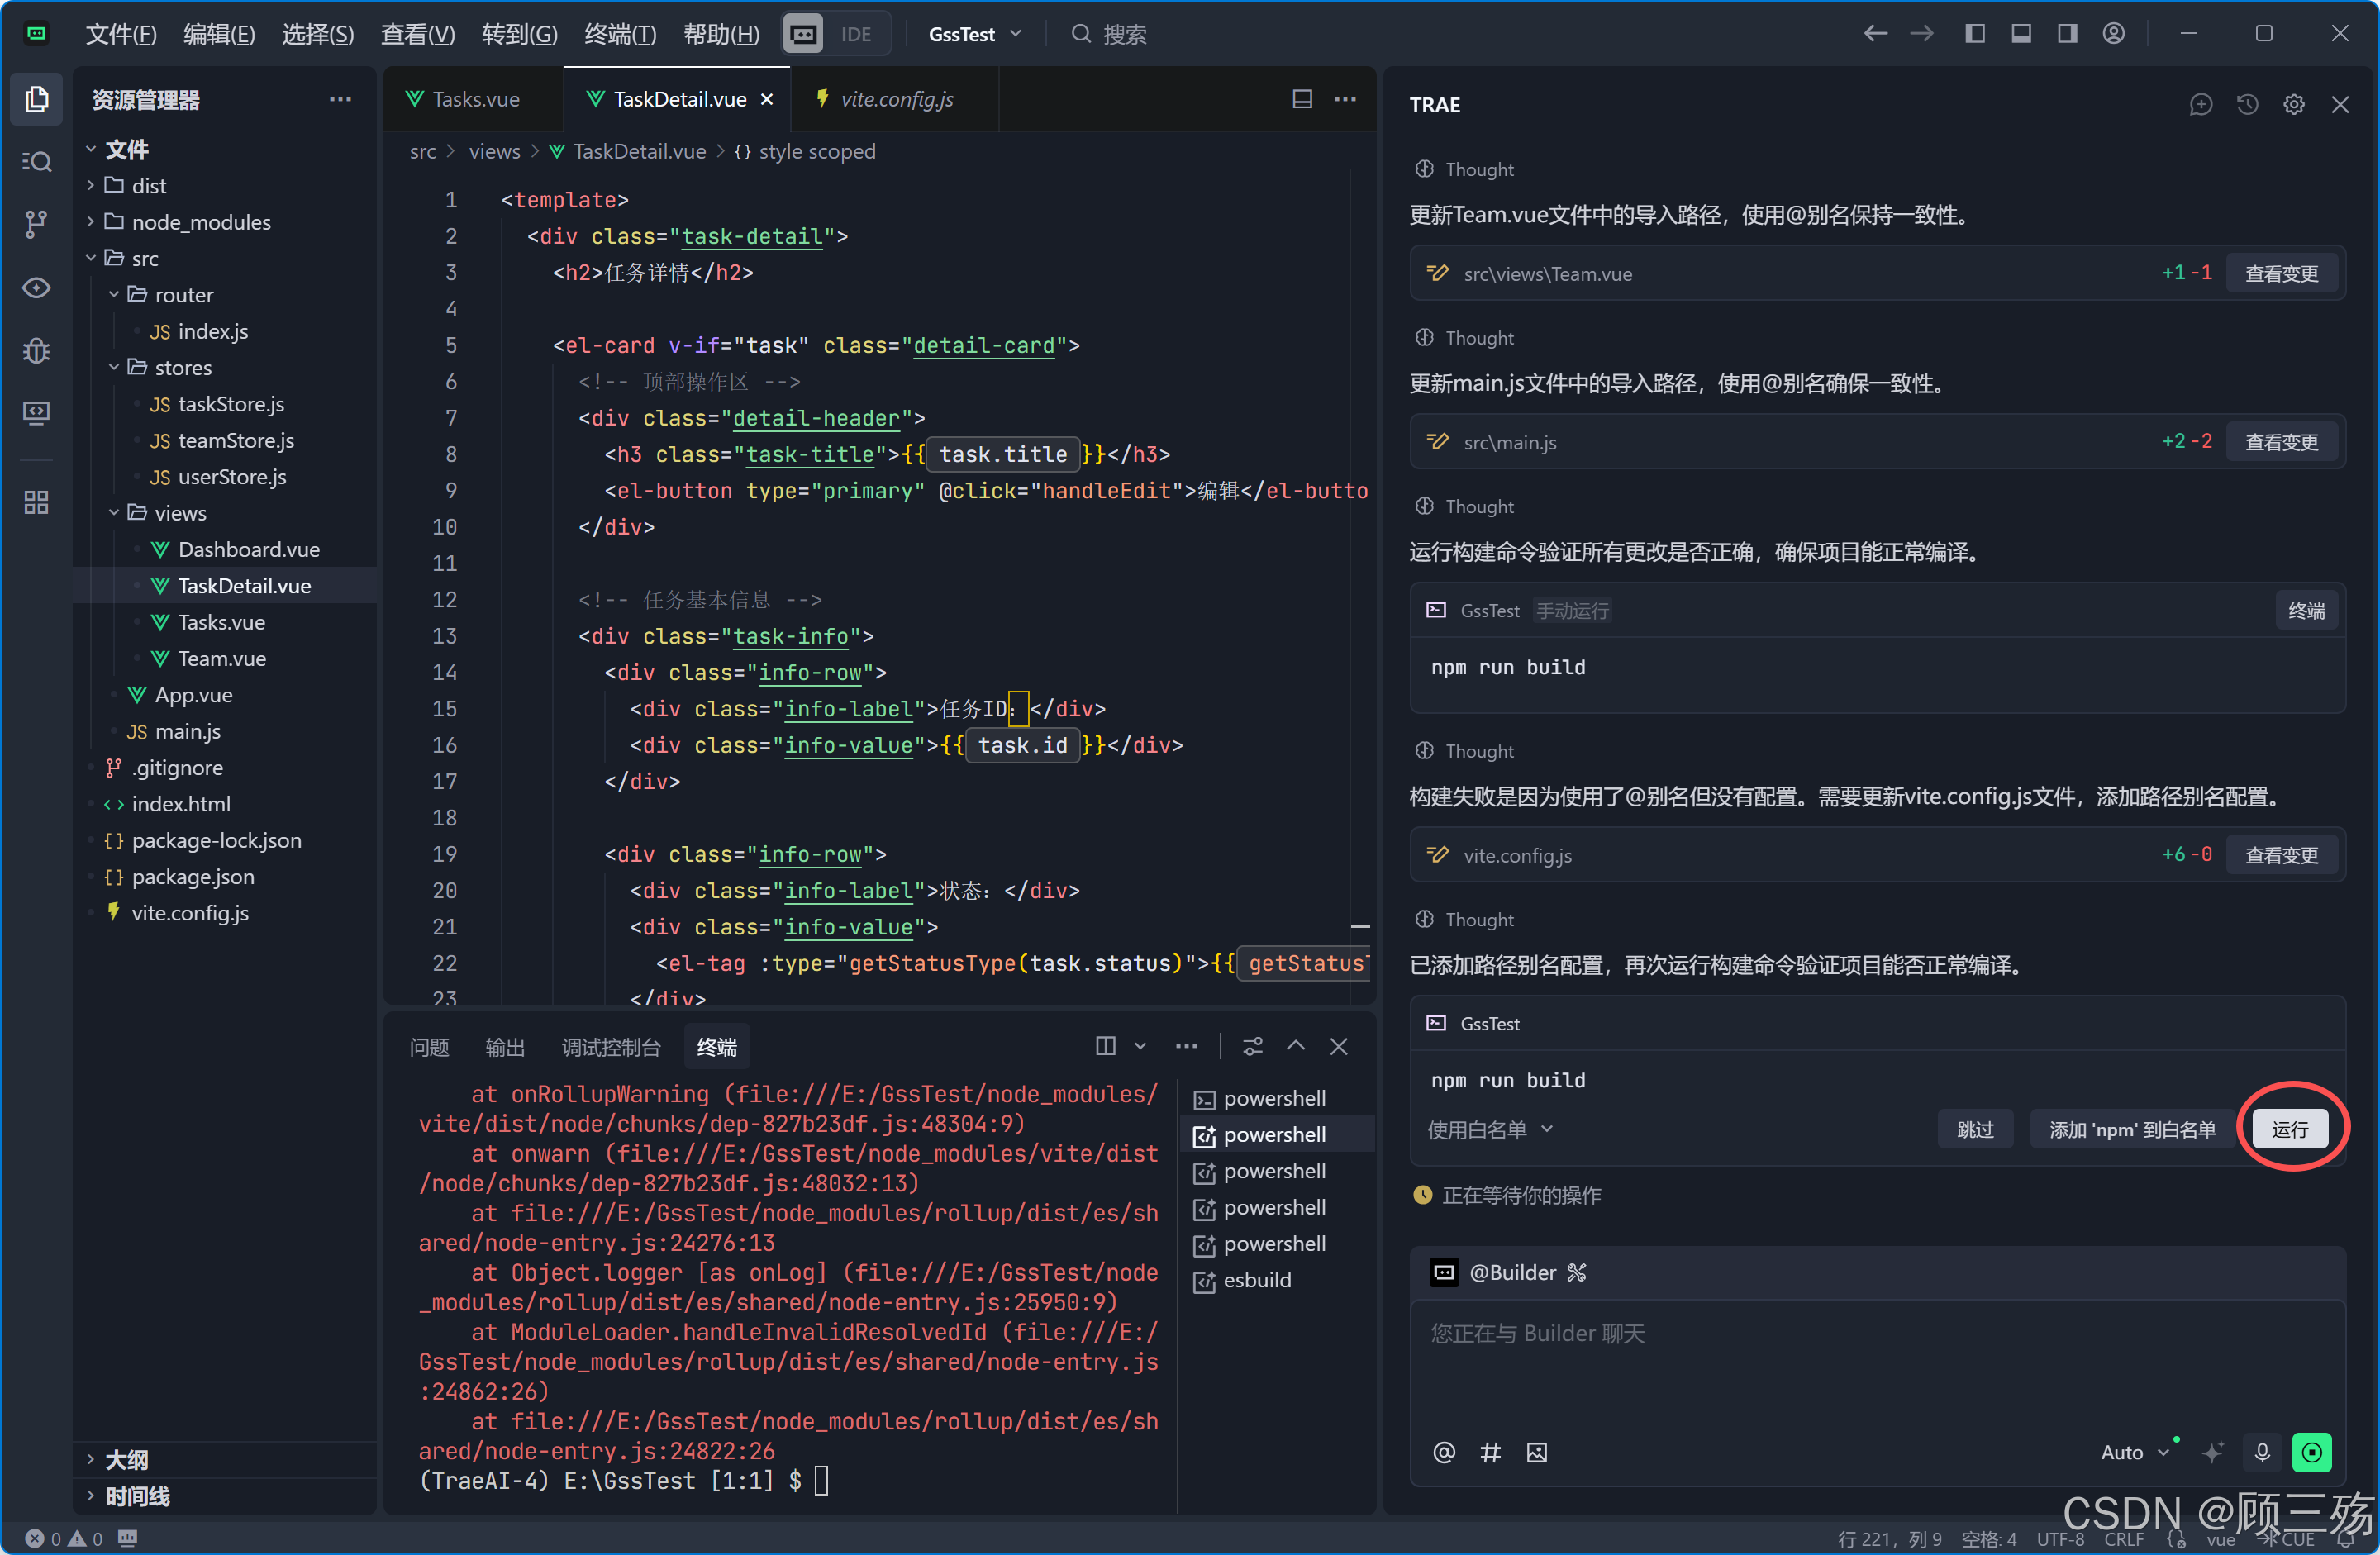The width and height of the screenshot is (2380, 1555).
Task: Open the Run and Debug bug icon
Action: pyautogui.click(x=36, y=350)
